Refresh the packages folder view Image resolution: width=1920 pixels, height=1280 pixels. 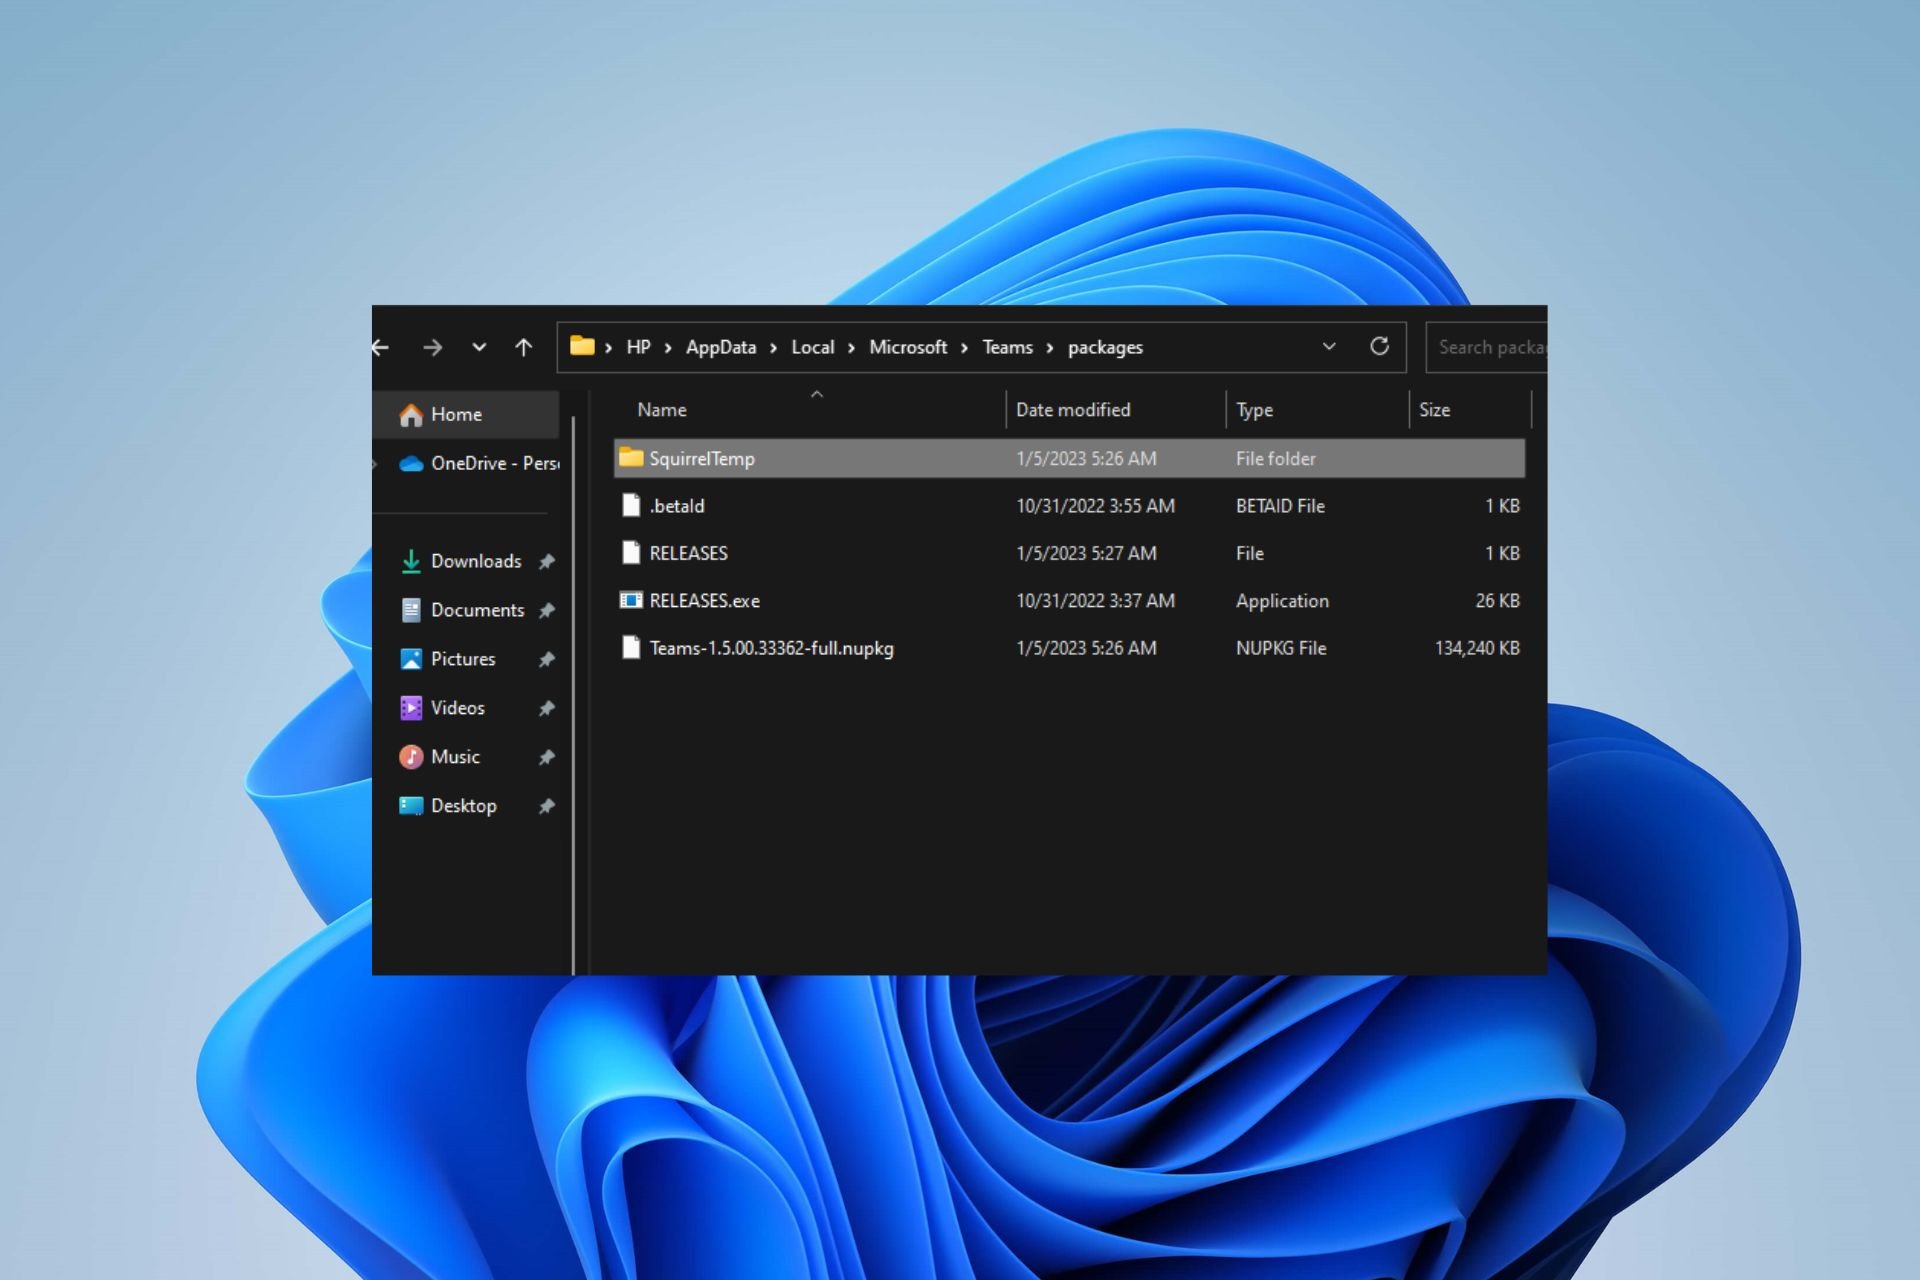click(x=1379, y=346)
